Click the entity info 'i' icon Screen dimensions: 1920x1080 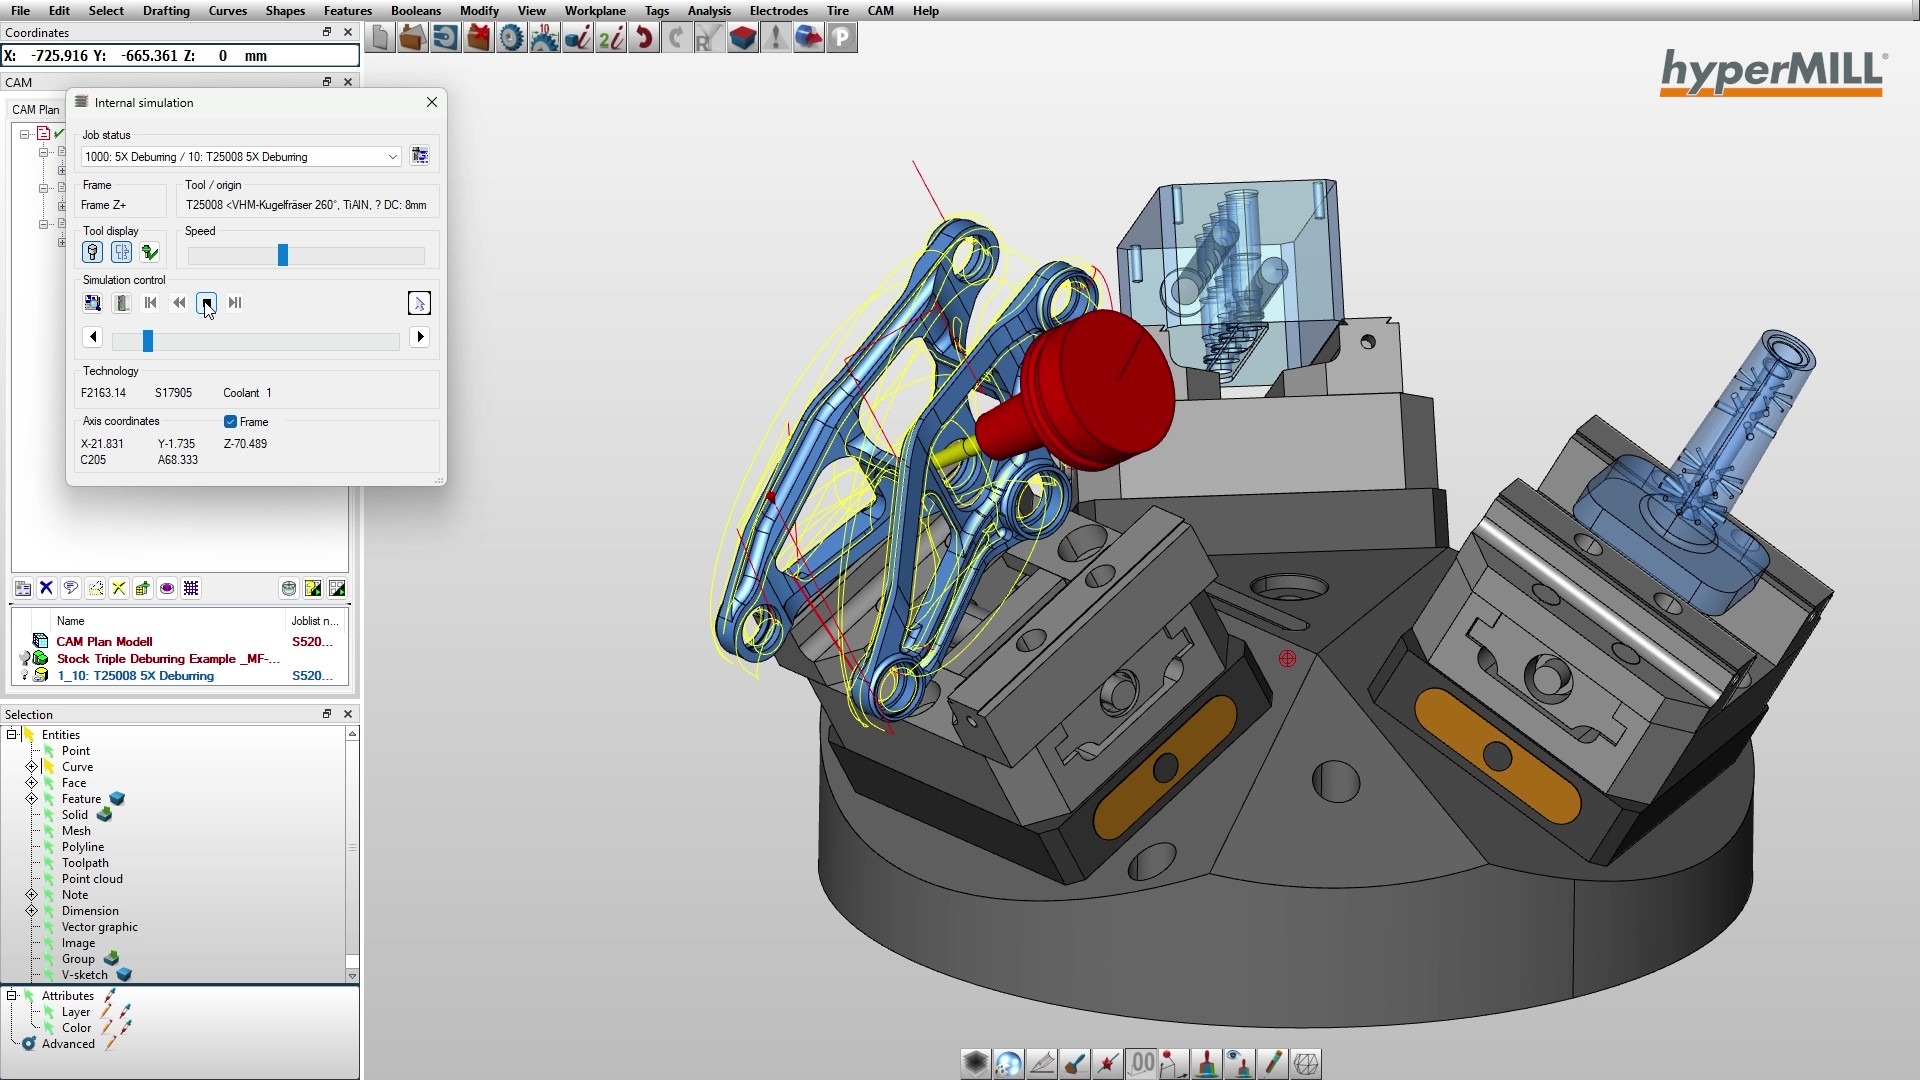[x=577, y=38]
